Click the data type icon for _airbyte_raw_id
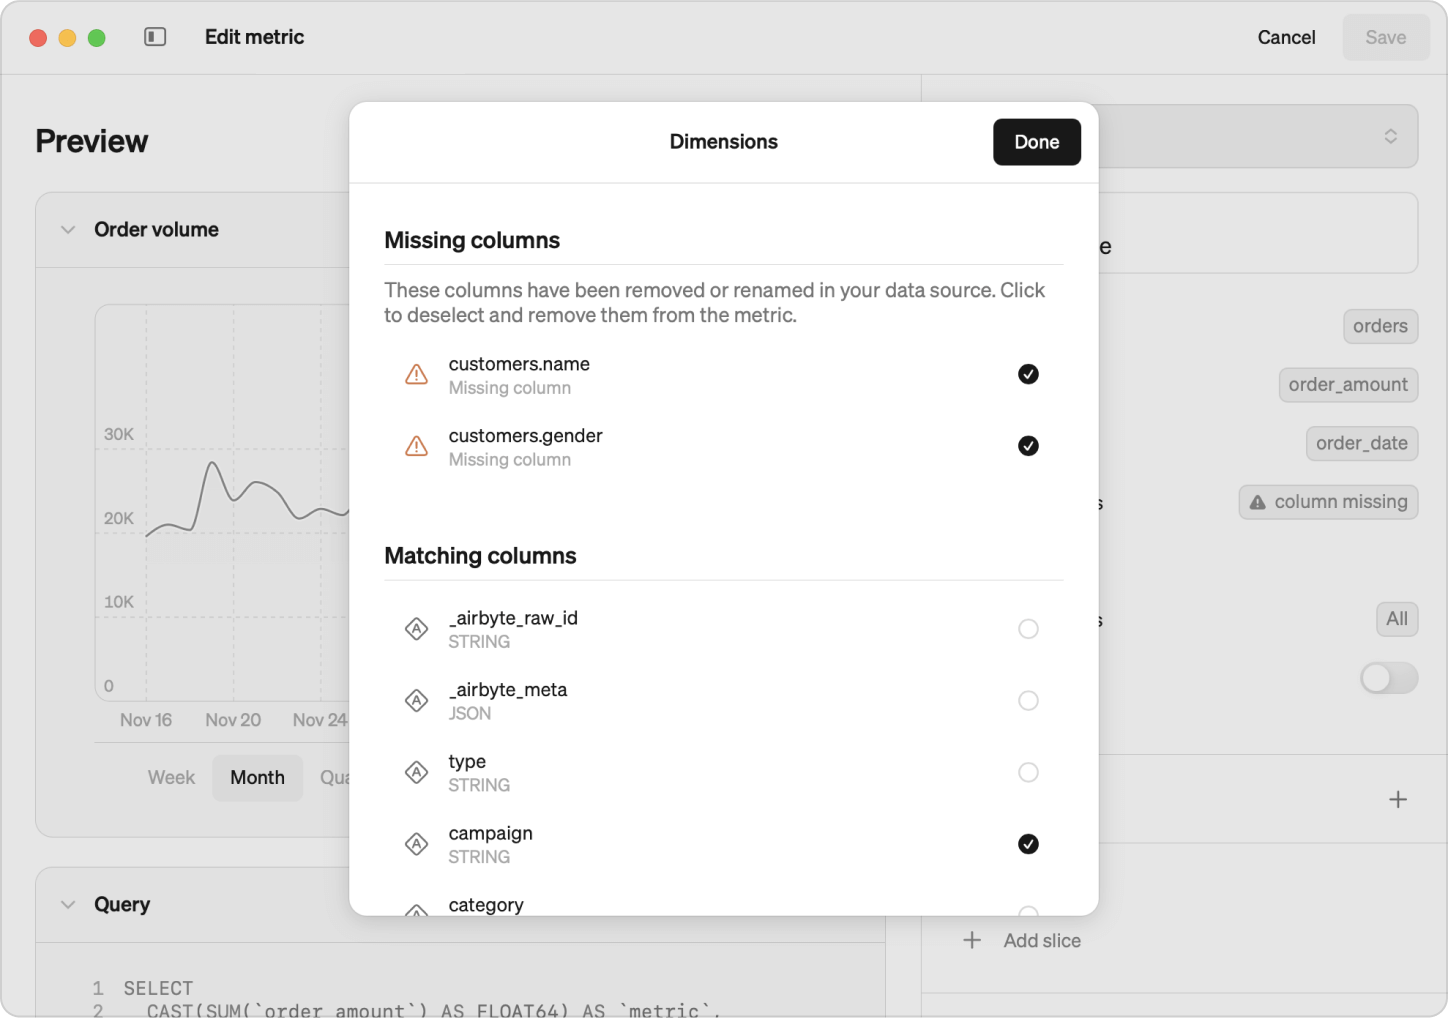The image size is (1448, 1018). tap(416, 629)
